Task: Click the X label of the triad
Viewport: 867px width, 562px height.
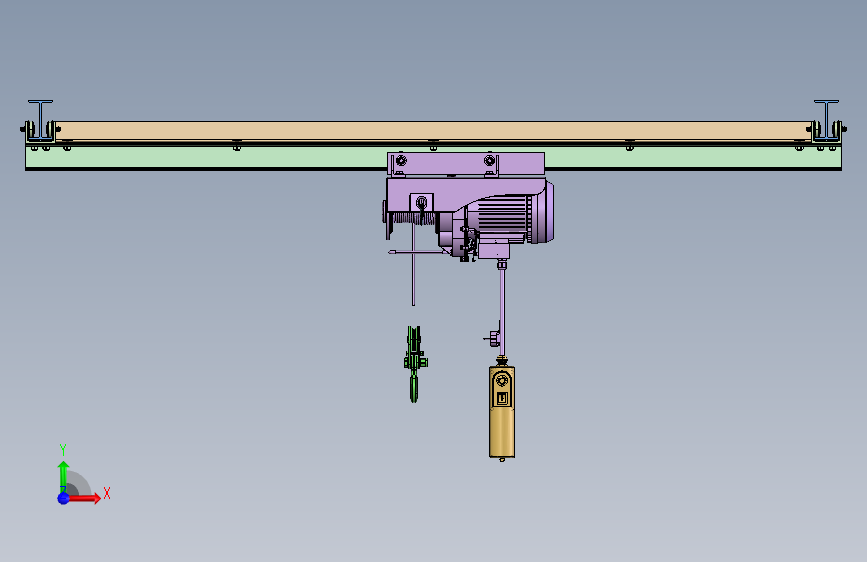Action: tap(107, 493)
